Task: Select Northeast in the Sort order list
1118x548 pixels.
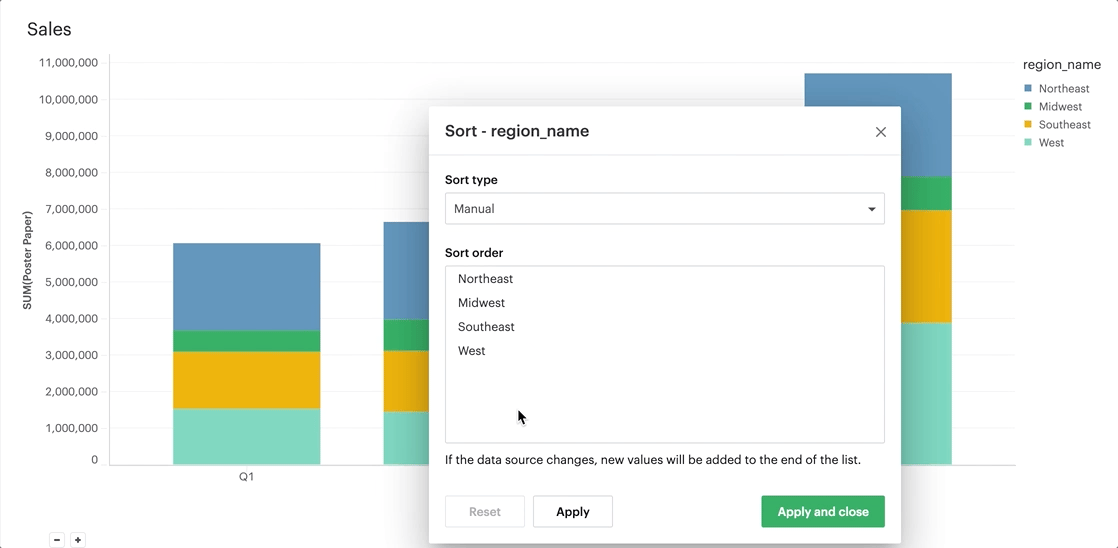Action: [x=486, y=279]
